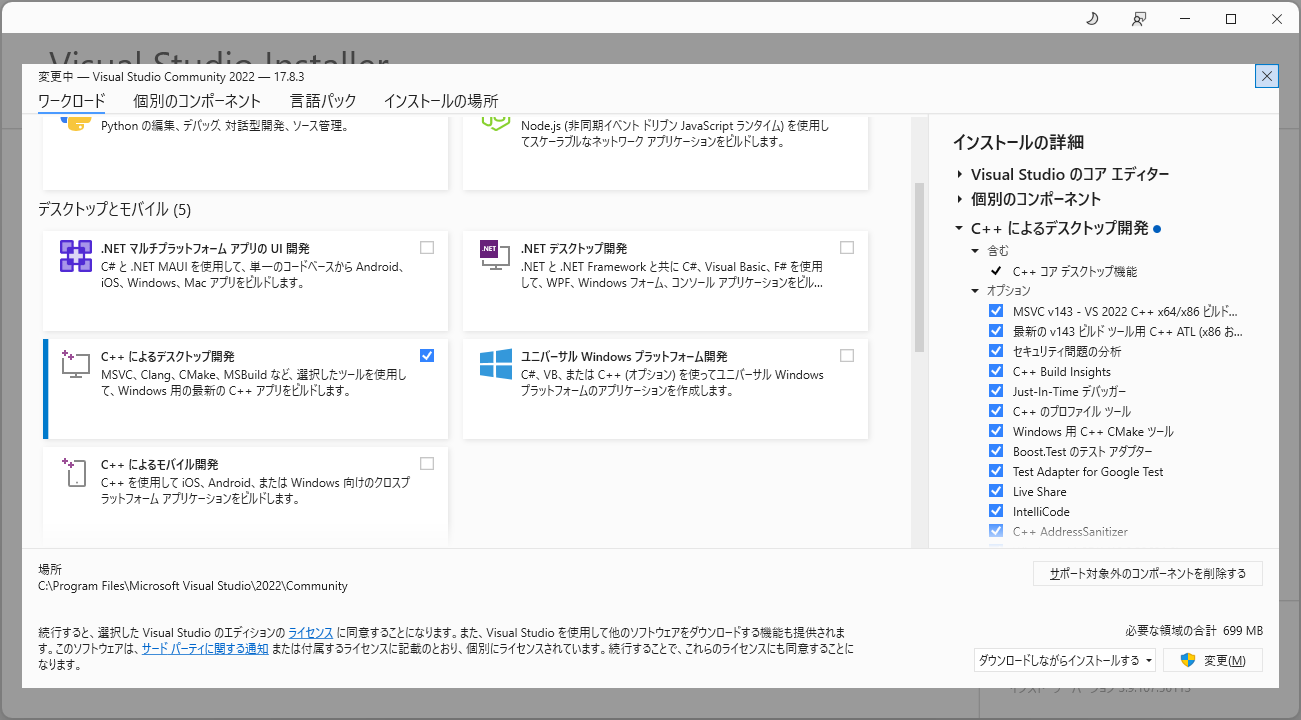Enable the .NET デスクトップ開発 workload checkbox

(847, 247)
